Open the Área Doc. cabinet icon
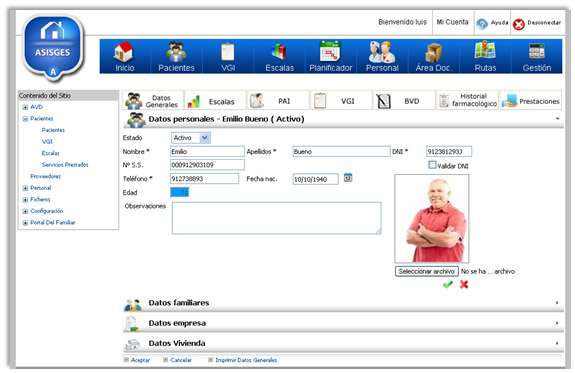 [x=433, y=52]
